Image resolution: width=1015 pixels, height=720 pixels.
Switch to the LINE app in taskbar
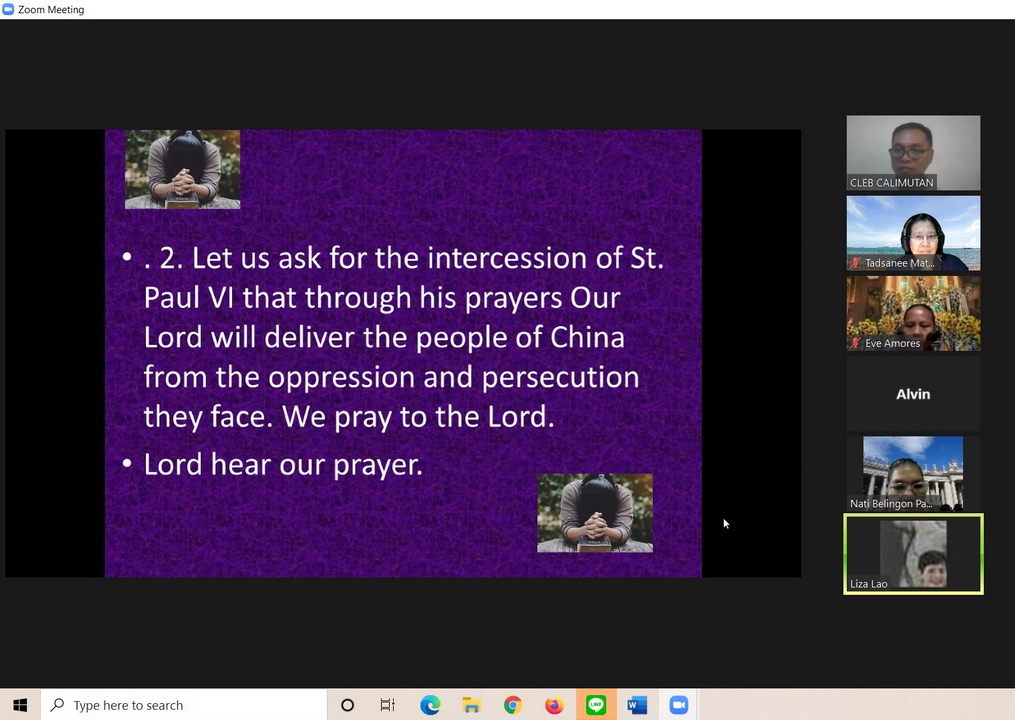596,705
